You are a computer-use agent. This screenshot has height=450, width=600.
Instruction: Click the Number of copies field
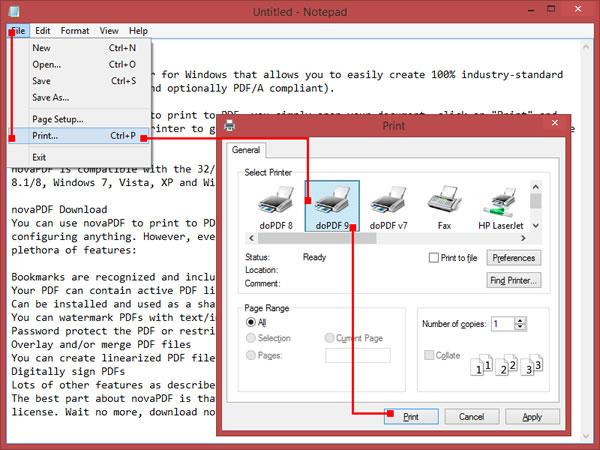click(x=503, y=324)
